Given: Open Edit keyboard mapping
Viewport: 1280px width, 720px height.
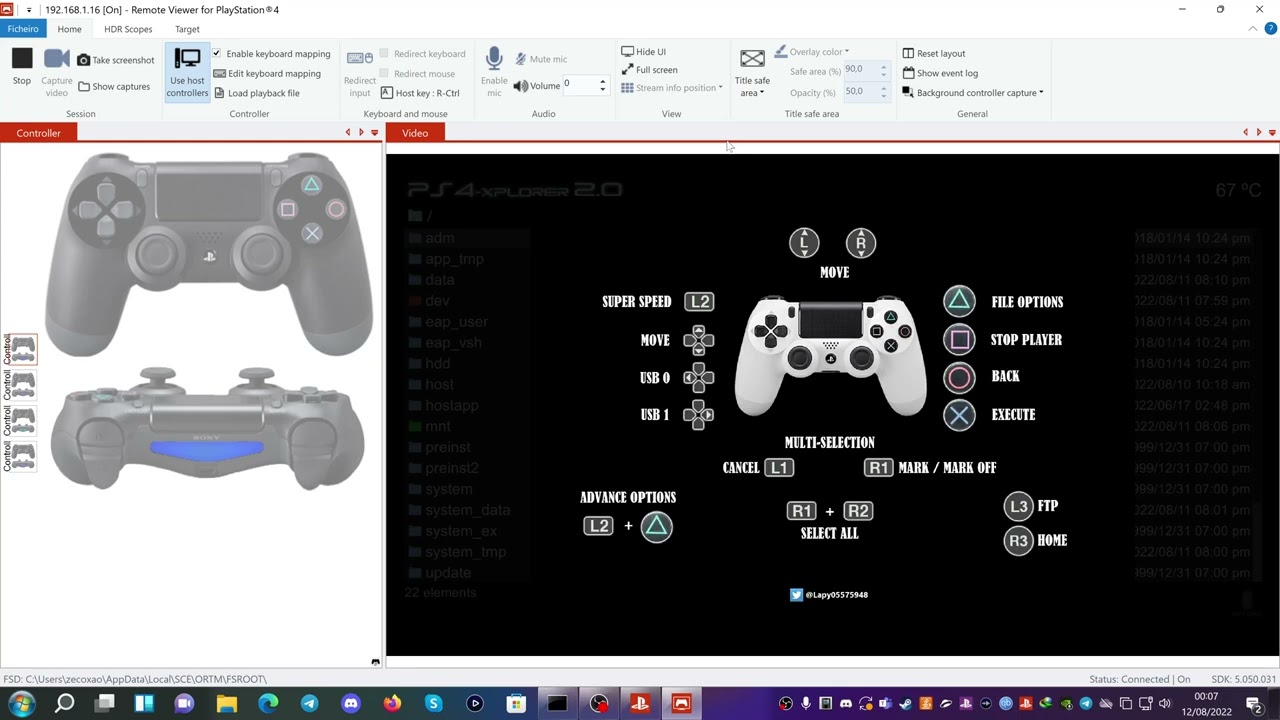Looking at the screenshot, I should [x=267, y=73].
